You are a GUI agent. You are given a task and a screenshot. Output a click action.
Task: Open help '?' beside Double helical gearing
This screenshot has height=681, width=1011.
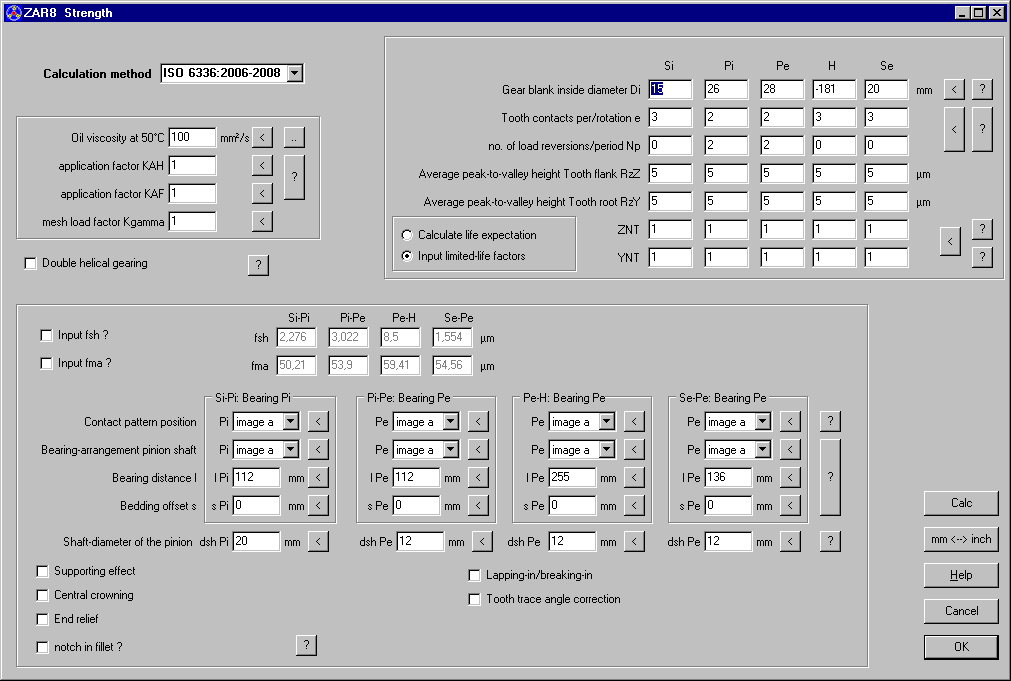[x=258, y=264]
